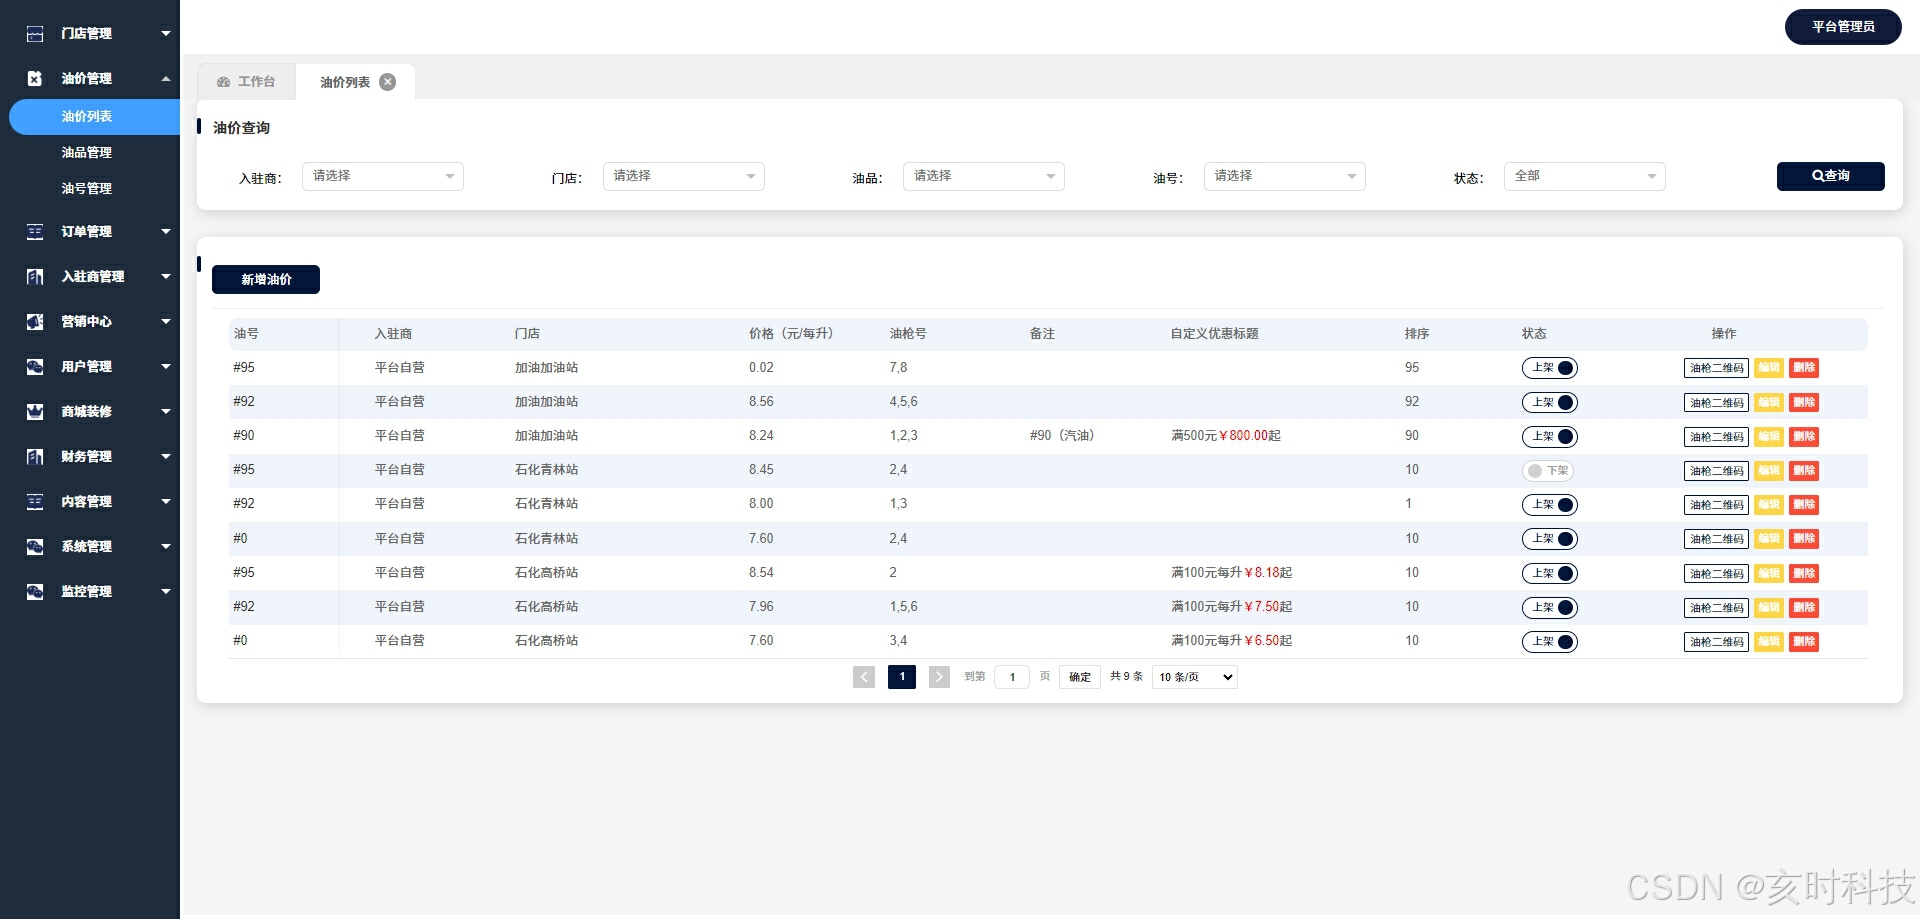This screenshot has width=1920, height=919.
Task: Click the 财务管理 sidebar icon
Action: [x=35, y=457]
